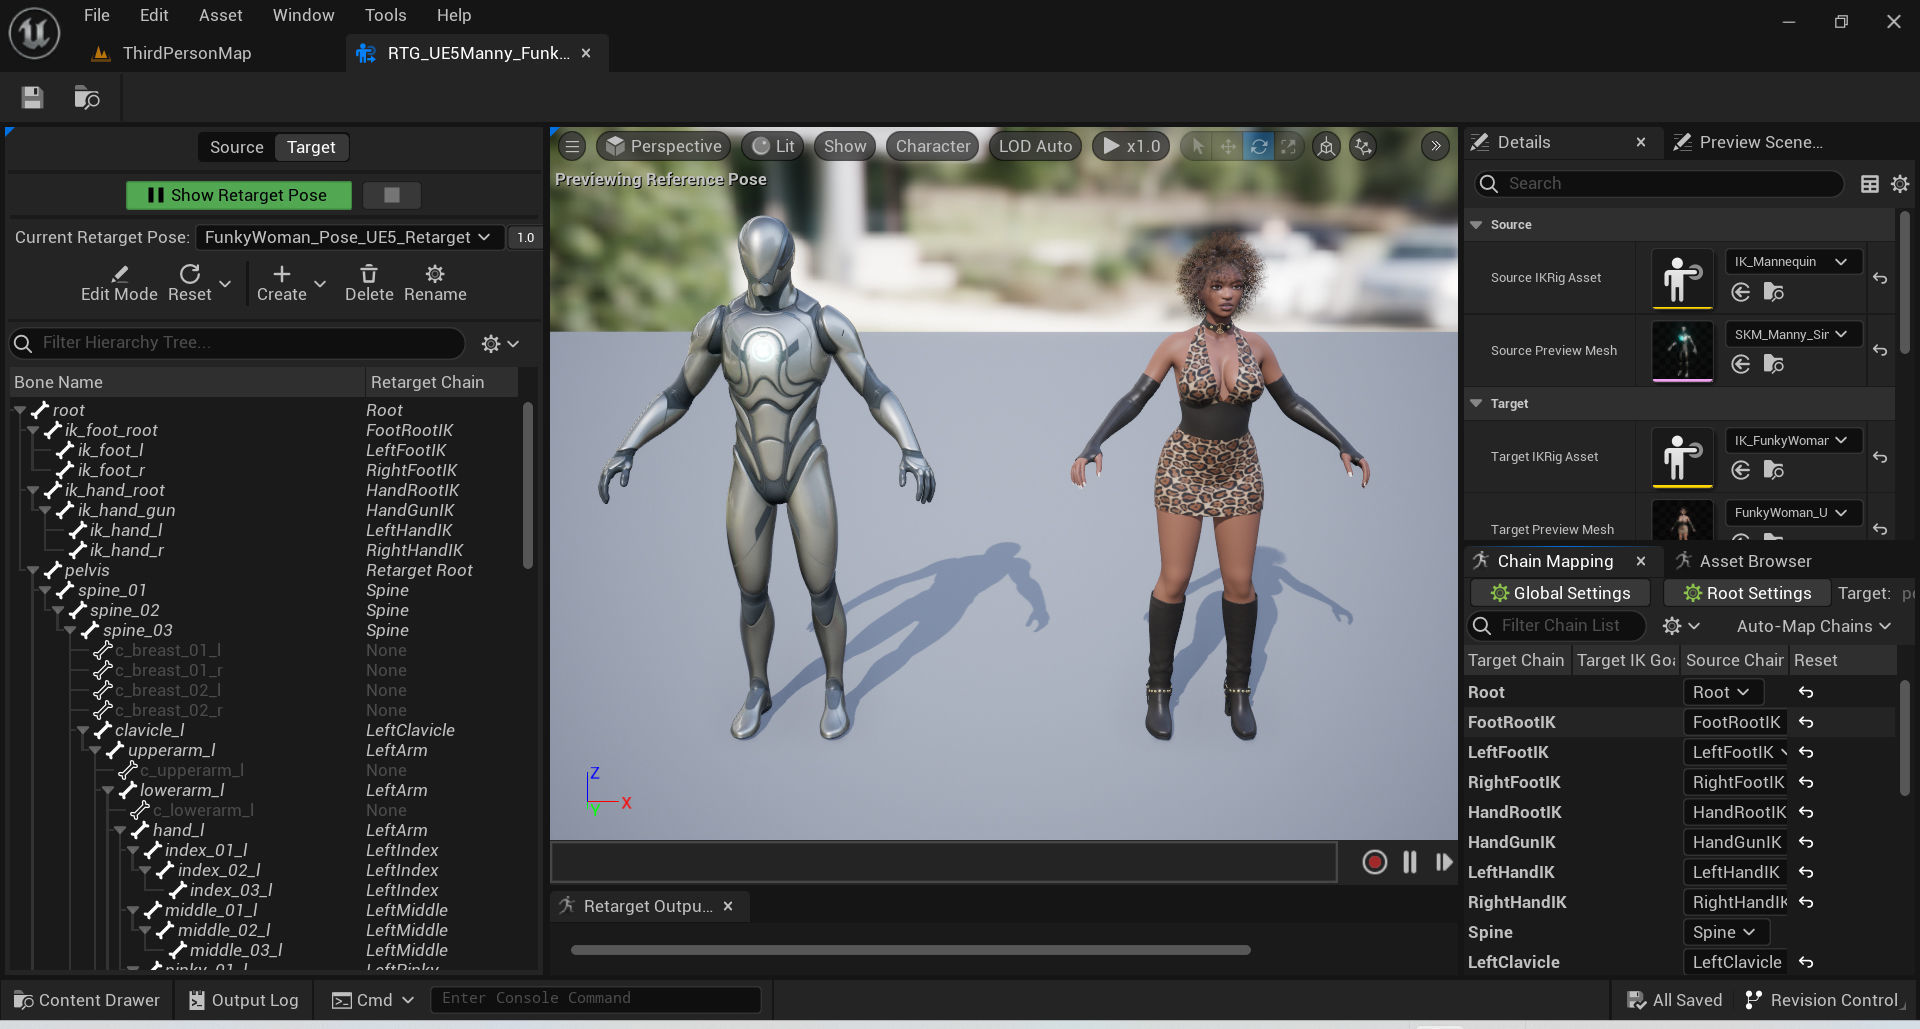Image resolution: width=1920 pixels, height=1029 pixels.
Task: Open Spine source chain dropdown
Action: coord(1725,932)
